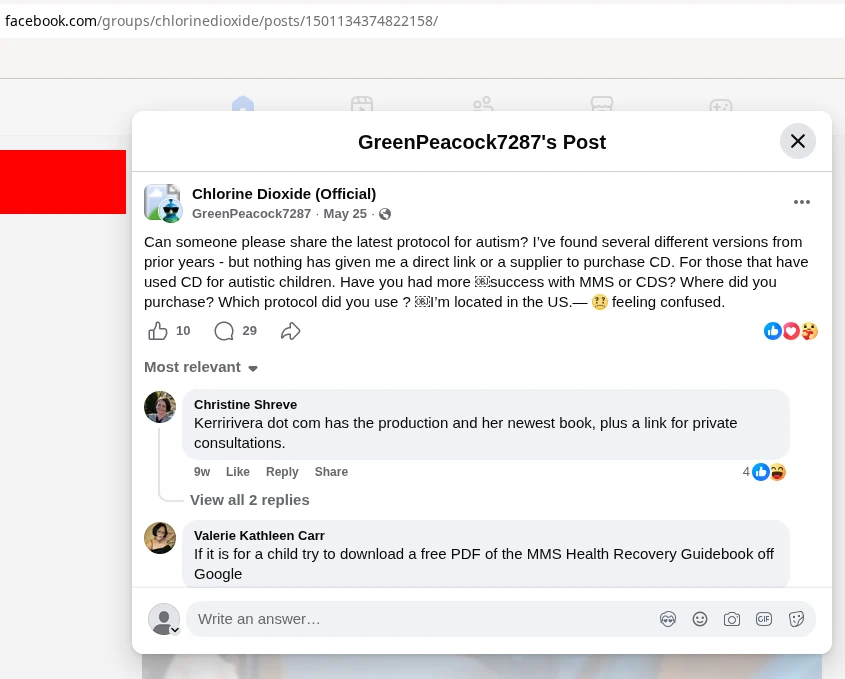Click the public globe audience icon

click(385, 214)
